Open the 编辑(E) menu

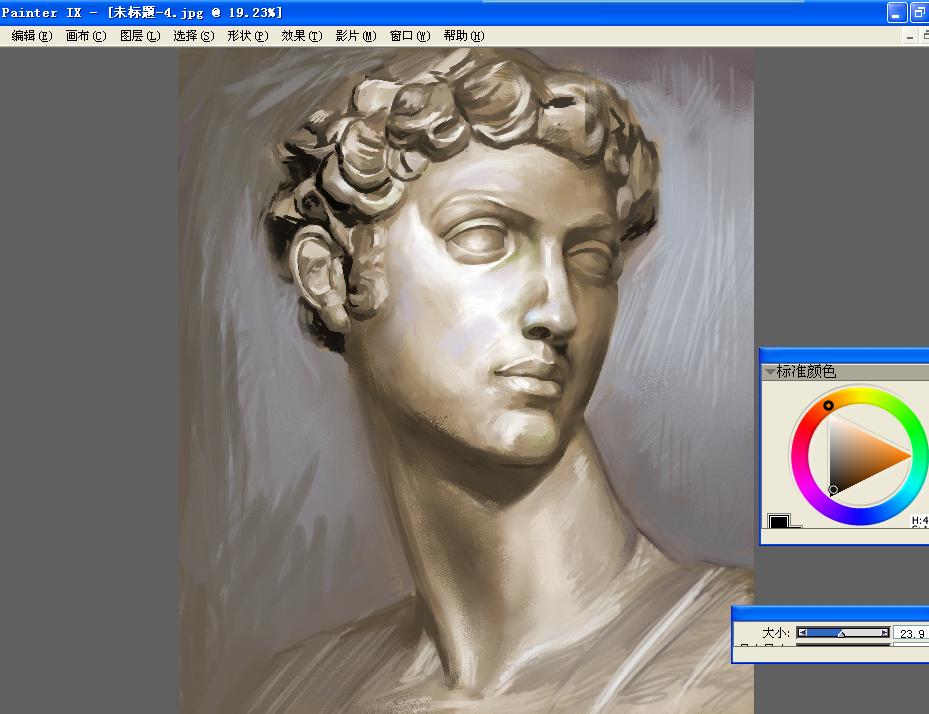(x=32, y=36)
